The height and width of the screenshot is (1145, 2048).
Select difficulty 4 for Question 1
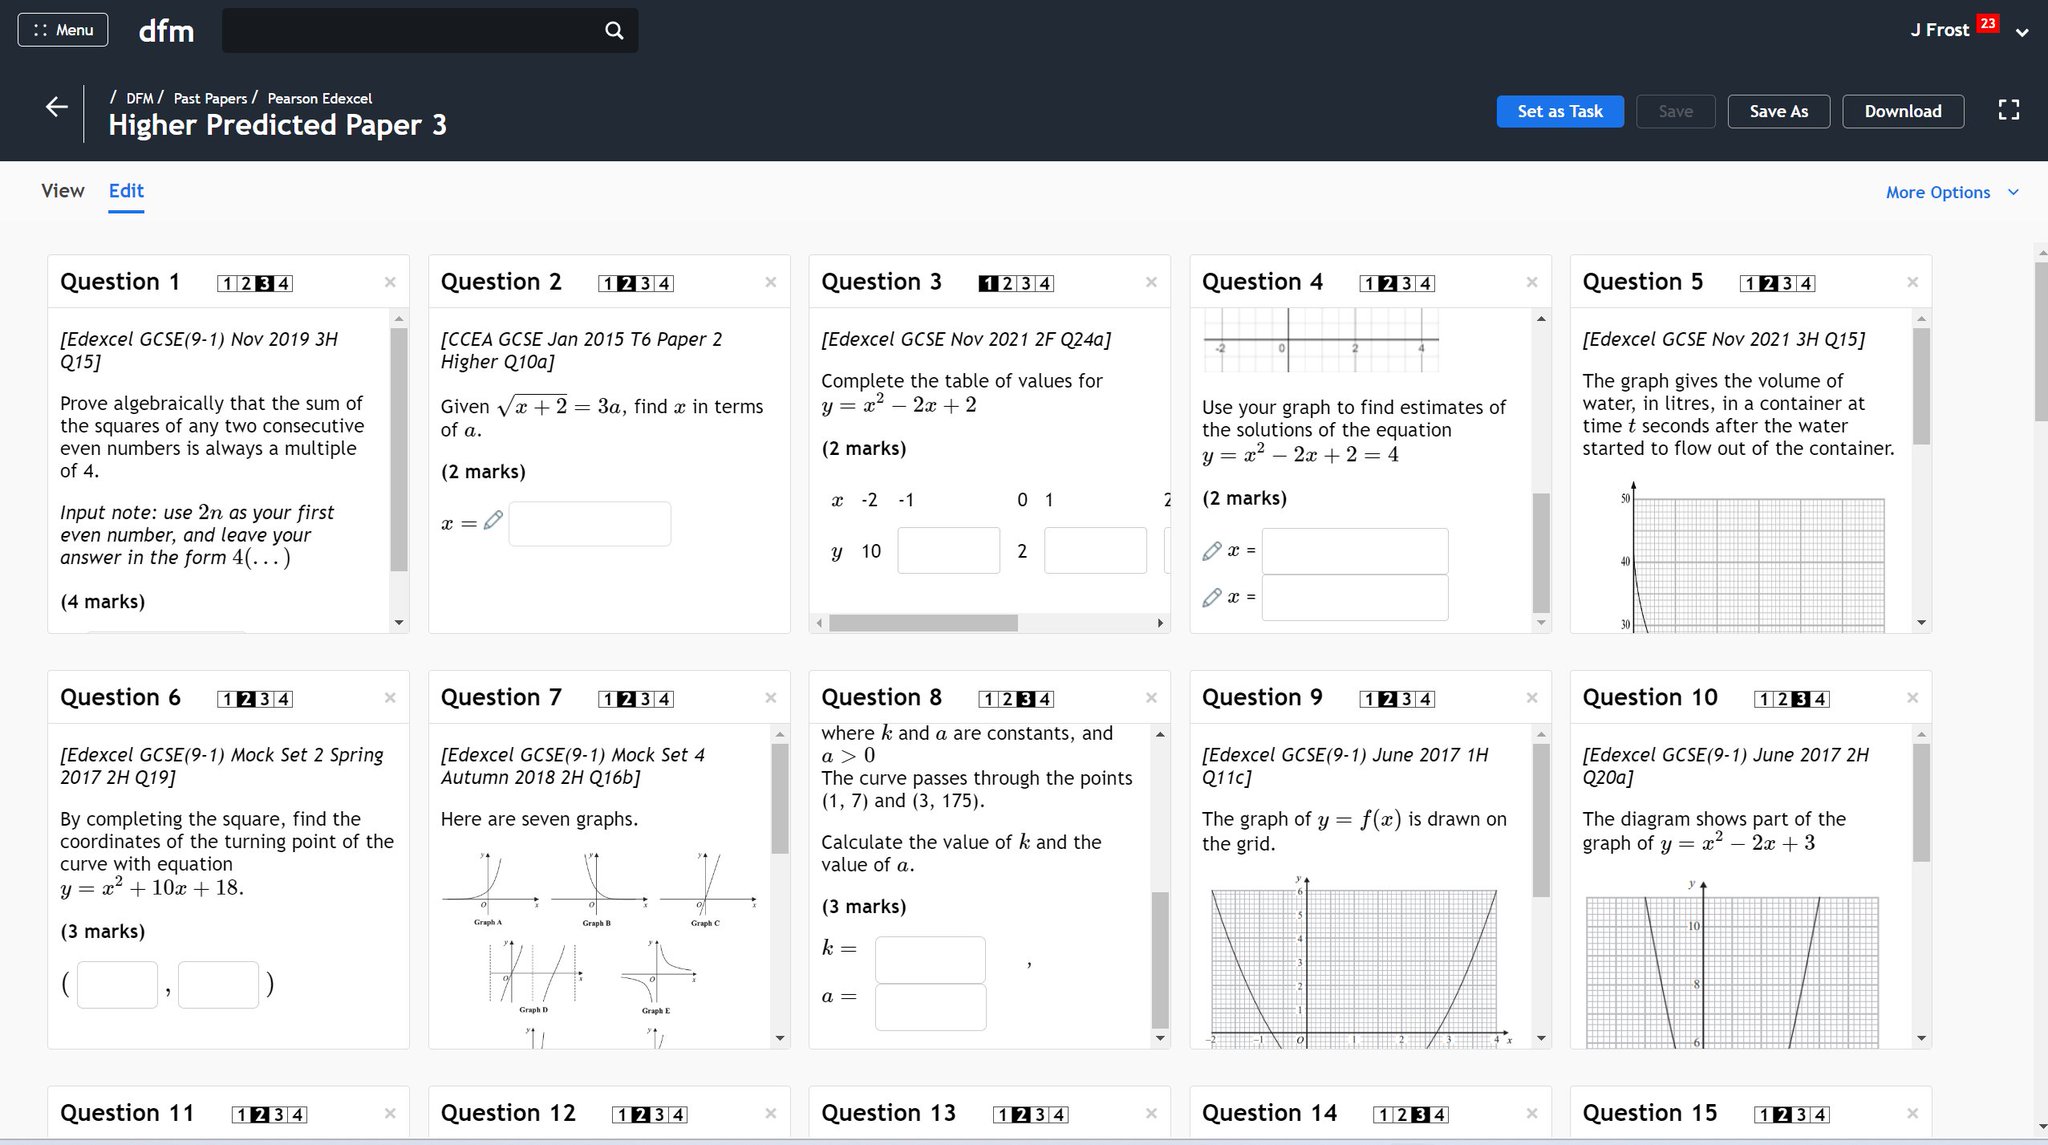284,284
